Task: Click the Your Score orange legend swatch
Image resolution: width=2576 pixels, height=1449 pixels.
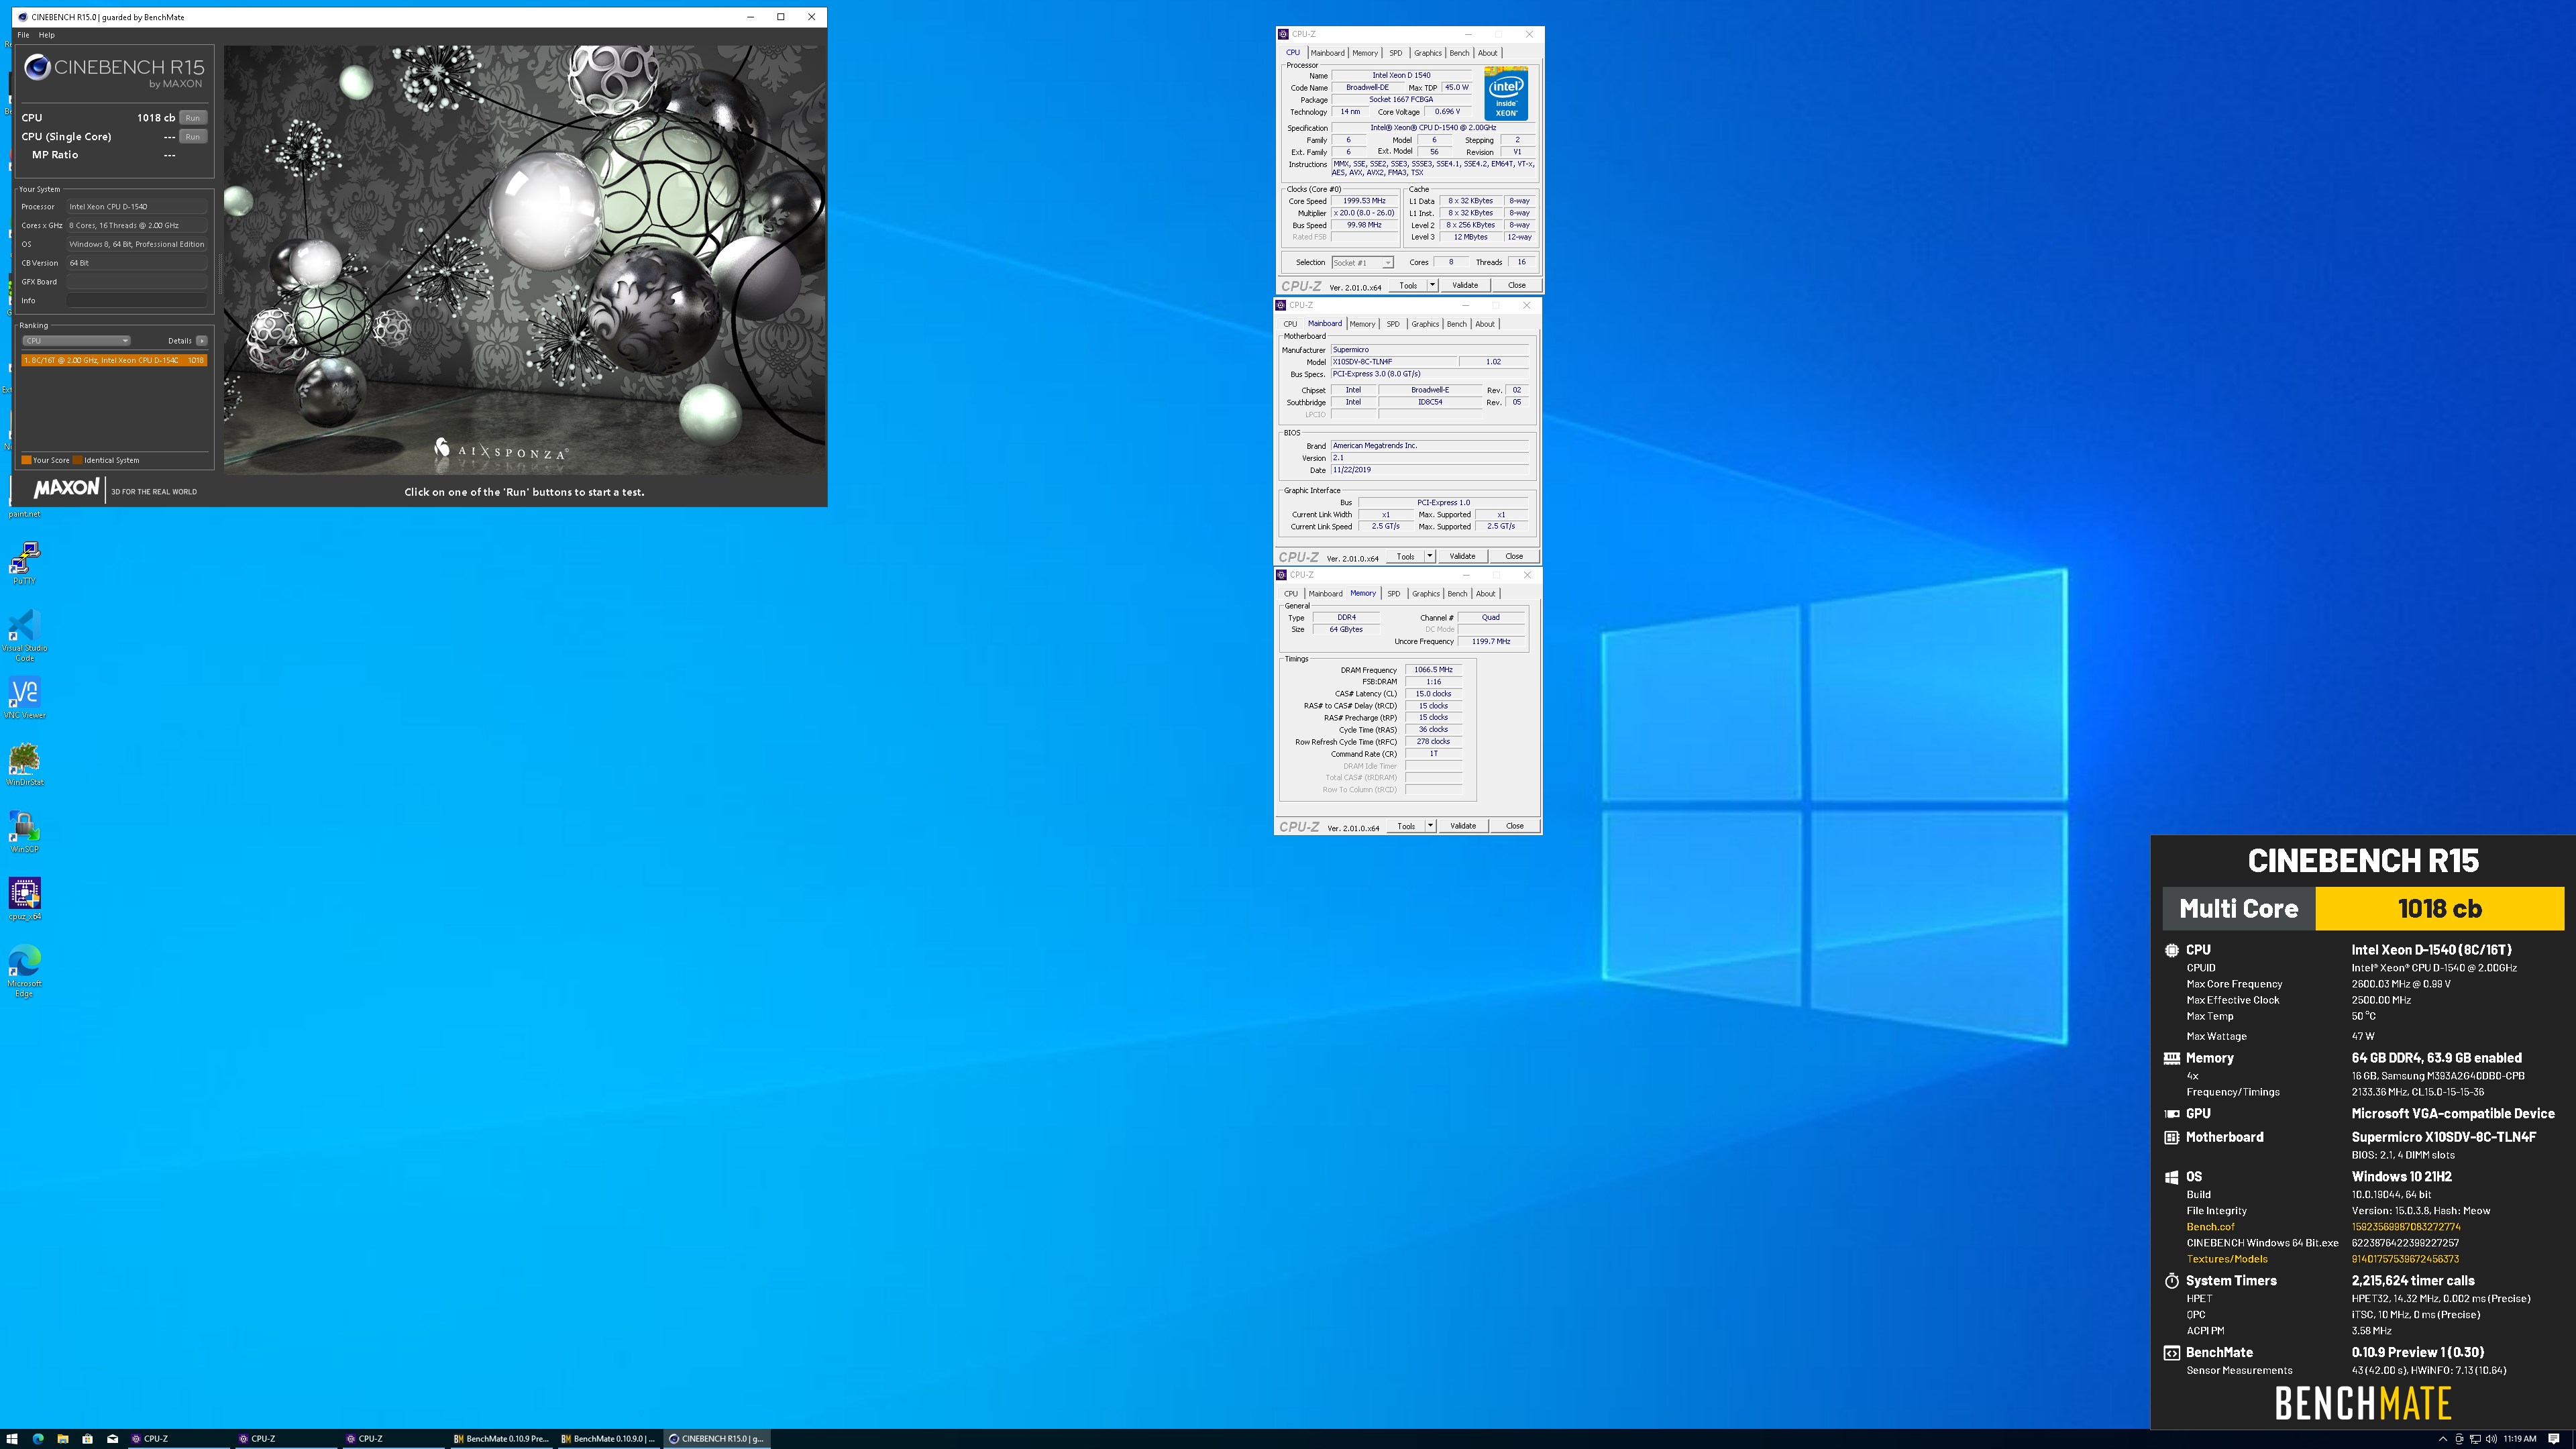Action: pyautogui.click(x=26, y=460)
